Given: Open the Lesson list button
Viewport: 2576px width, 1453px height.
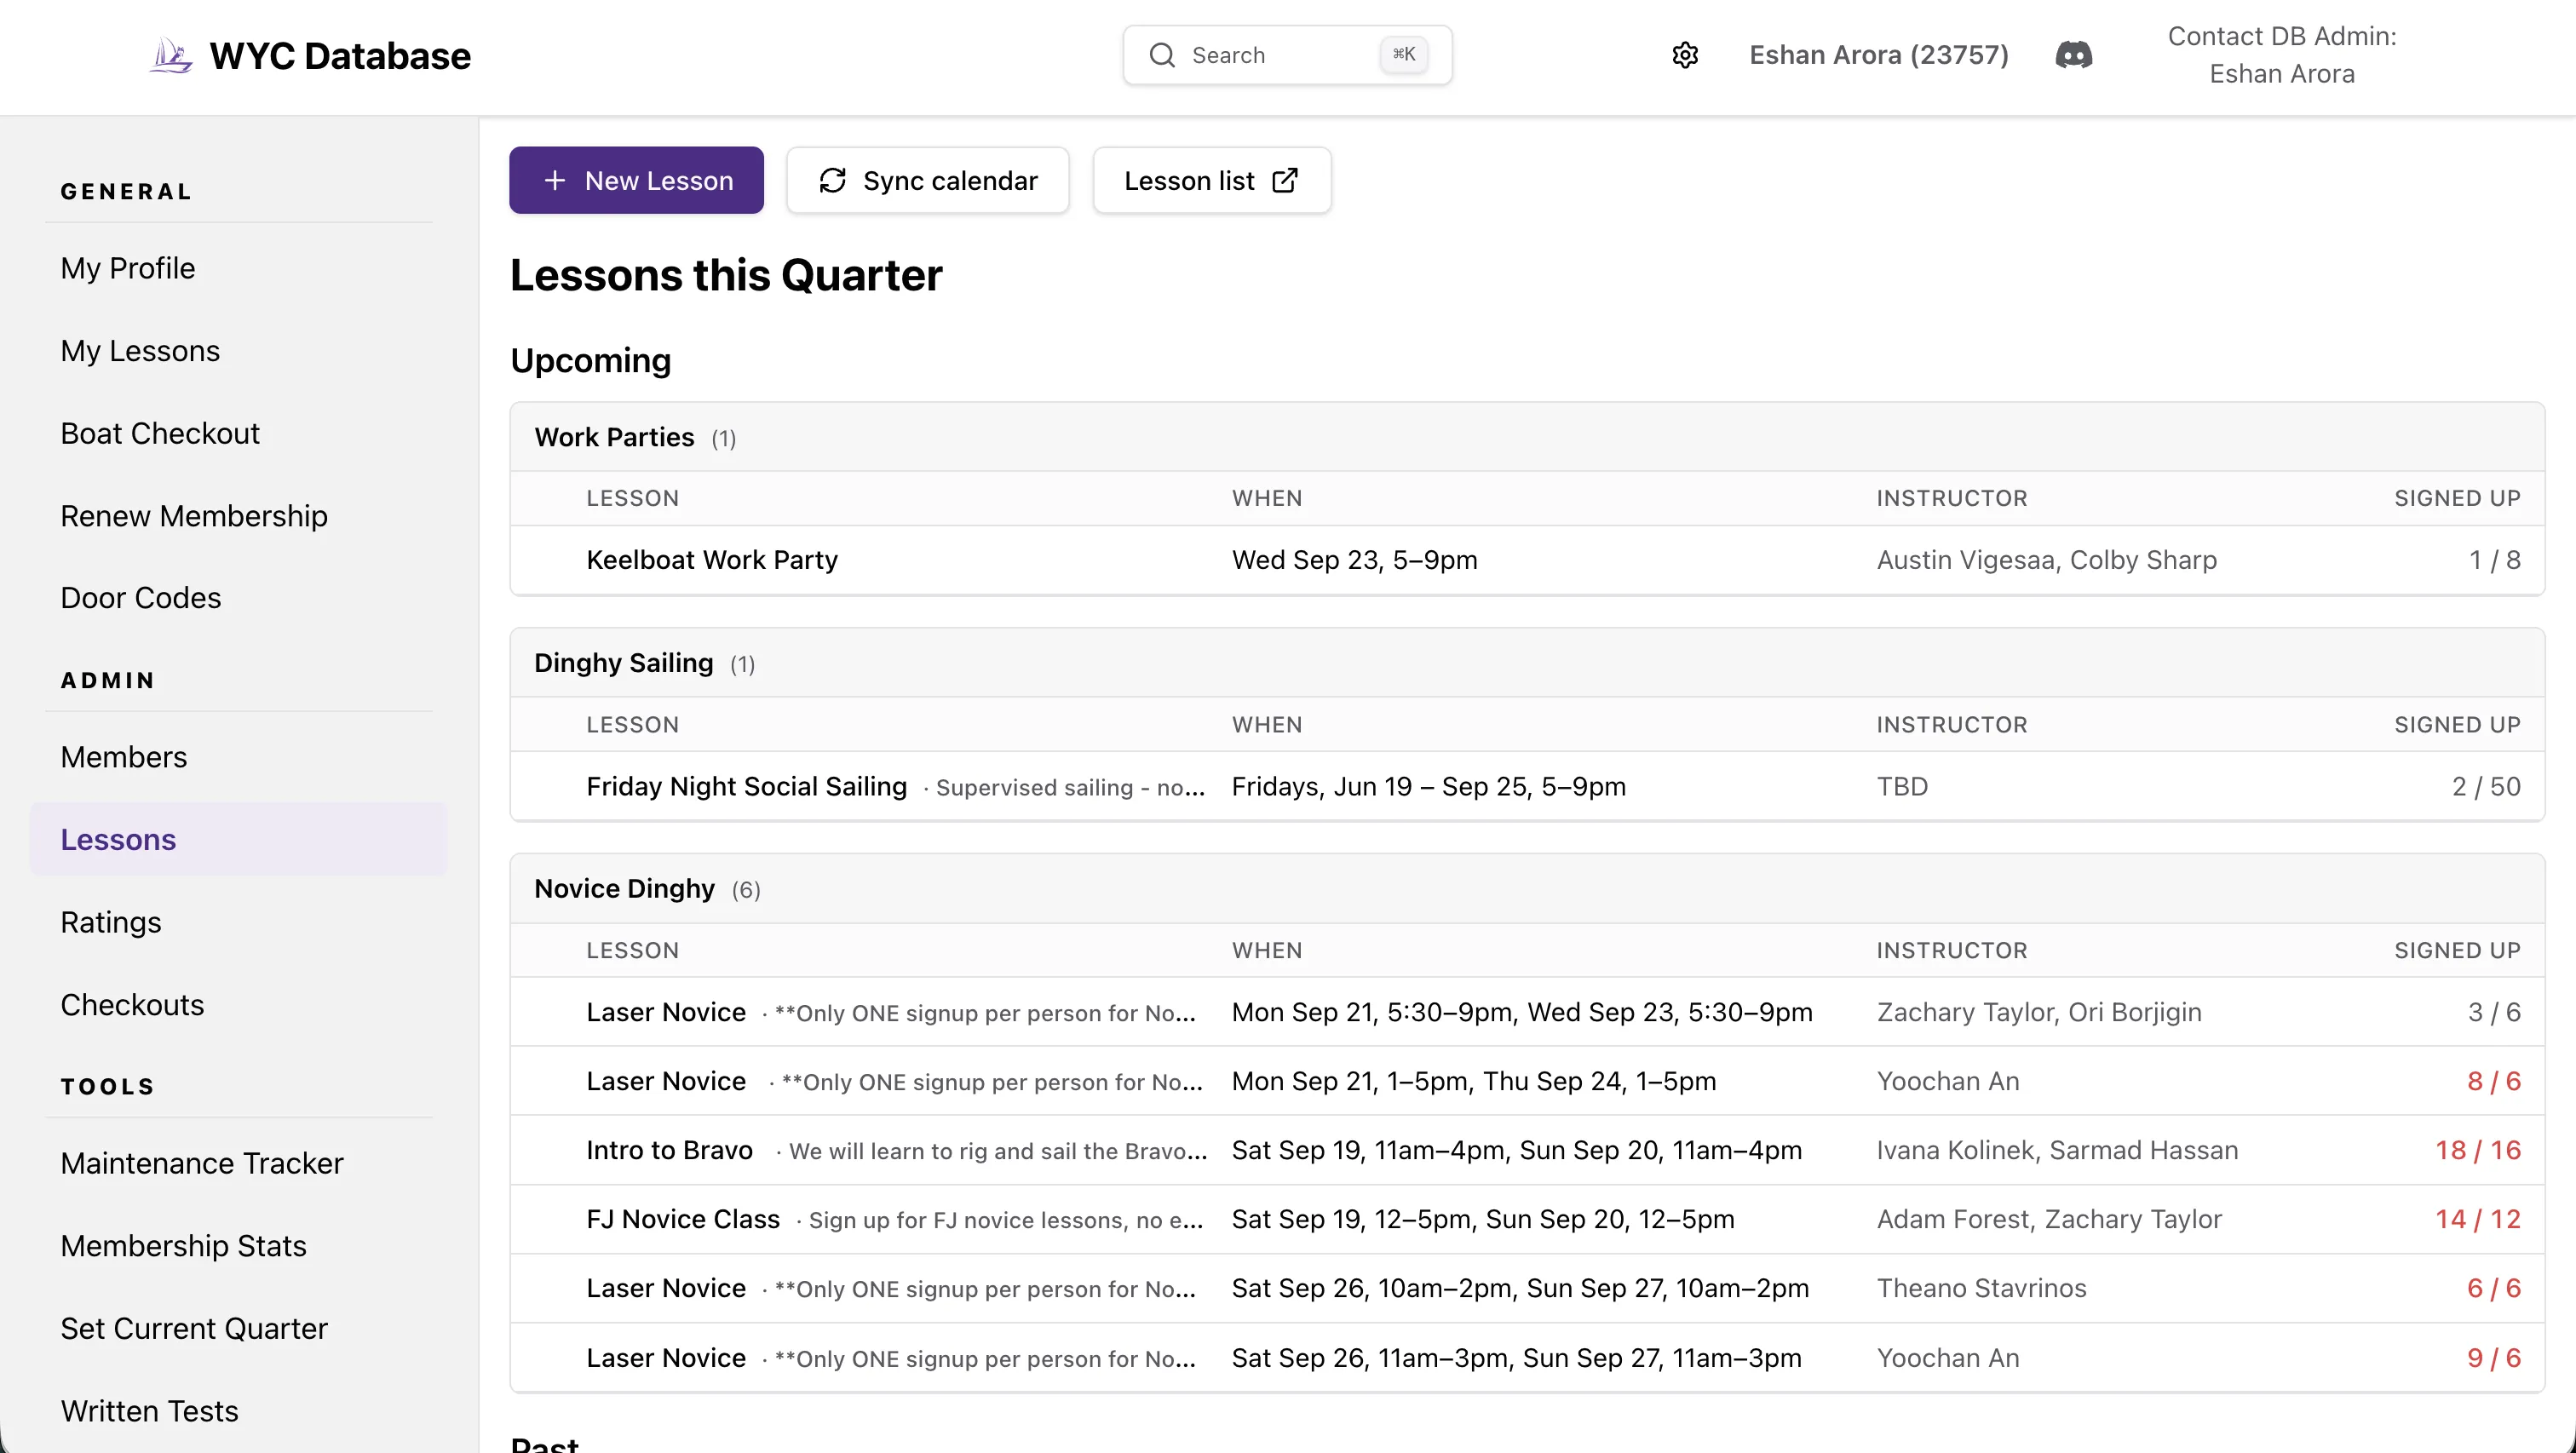Looking at the screenshot, I should pyautogui.click(x=1211, y=180).
